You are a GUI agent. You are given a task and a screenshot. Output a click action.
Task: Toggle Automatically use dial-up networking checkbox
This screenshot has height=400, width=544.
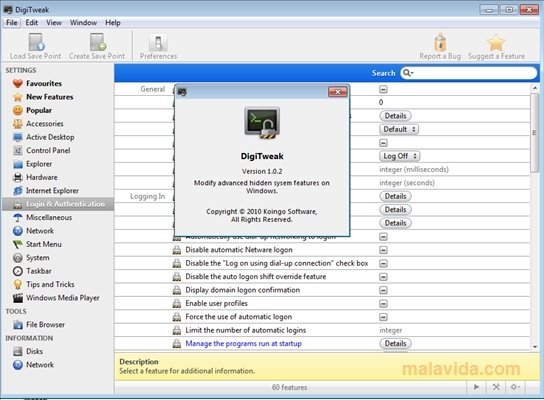pos(383,237)
